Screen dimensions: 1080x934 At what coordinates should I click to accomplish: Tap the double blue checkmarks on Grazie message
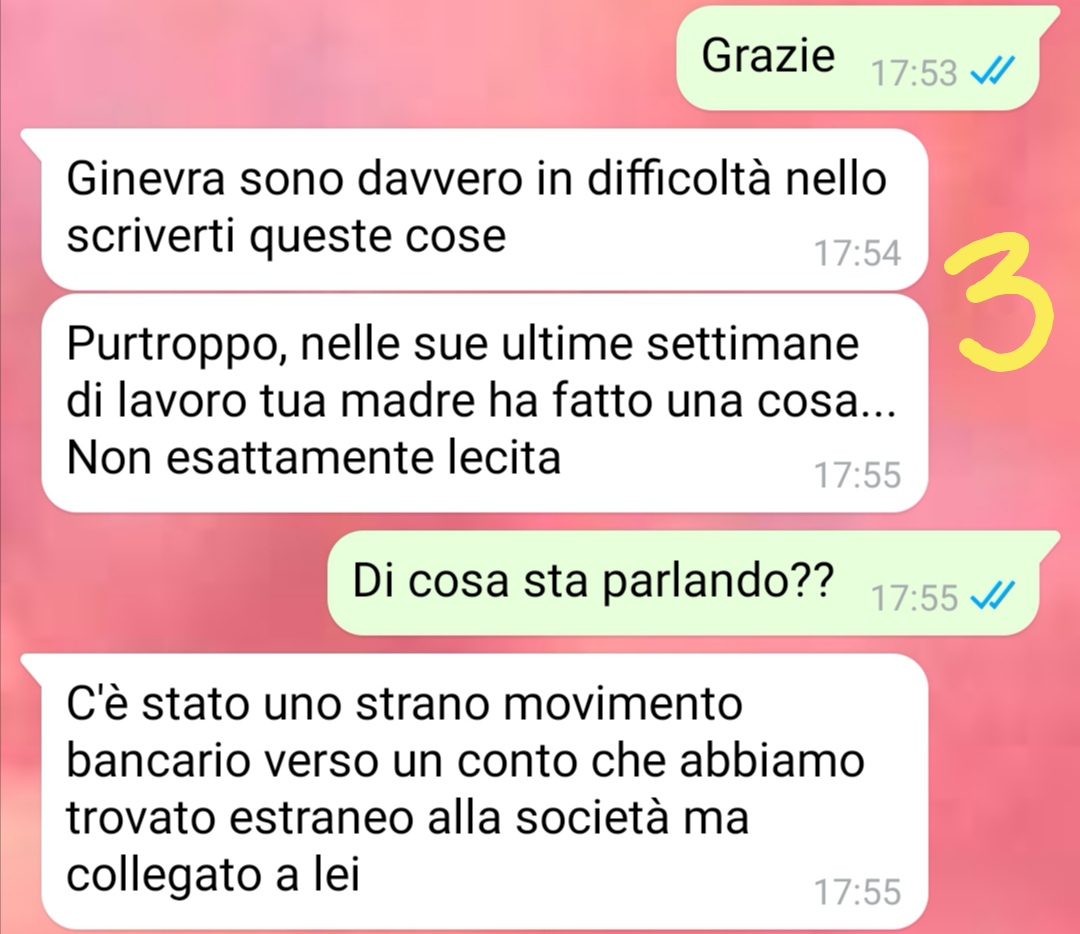tap(992, 71)
